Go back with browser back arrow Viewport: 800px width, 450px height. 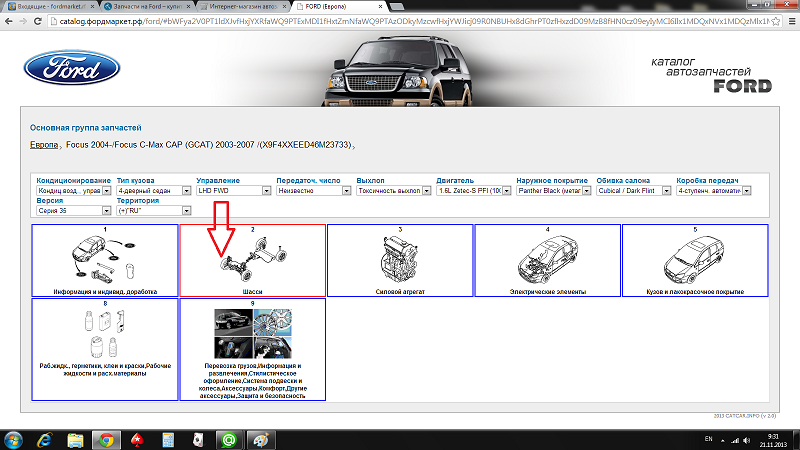[9, 21]
